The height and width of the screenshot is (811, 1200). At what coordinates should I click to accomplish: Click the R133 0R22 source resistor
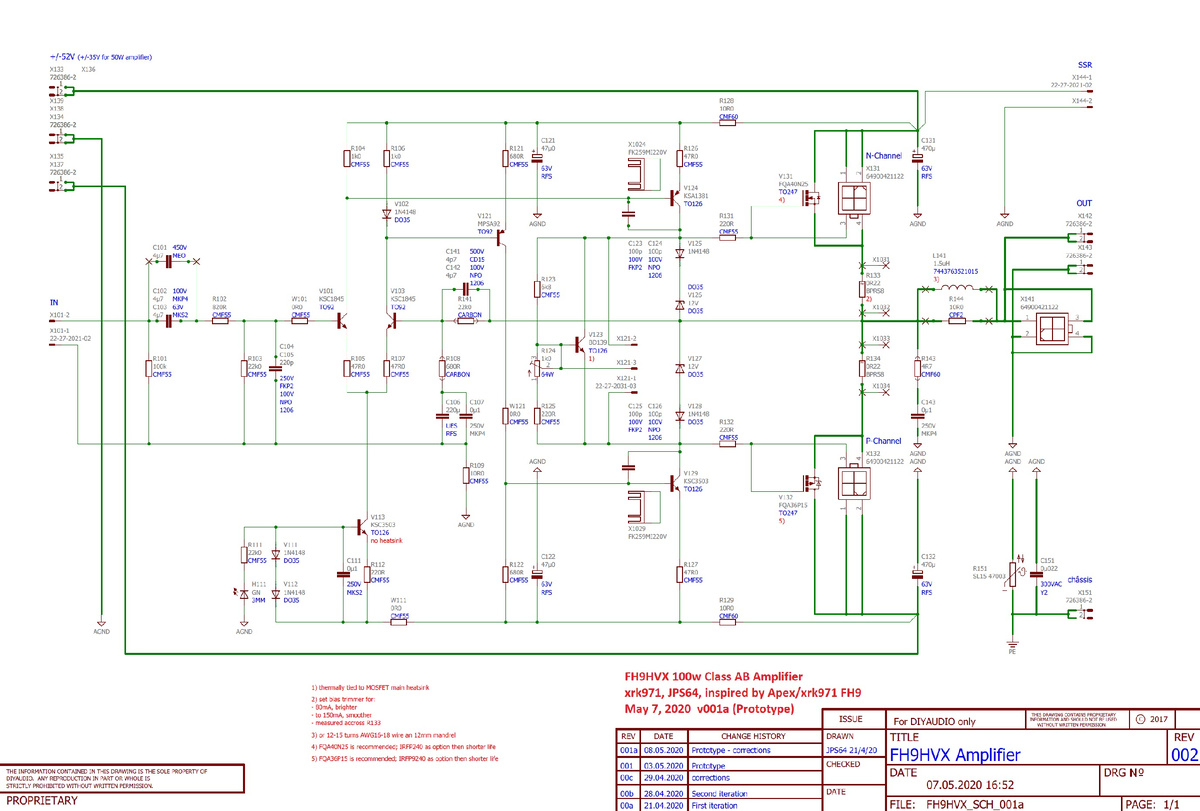(x=862, y=289)
